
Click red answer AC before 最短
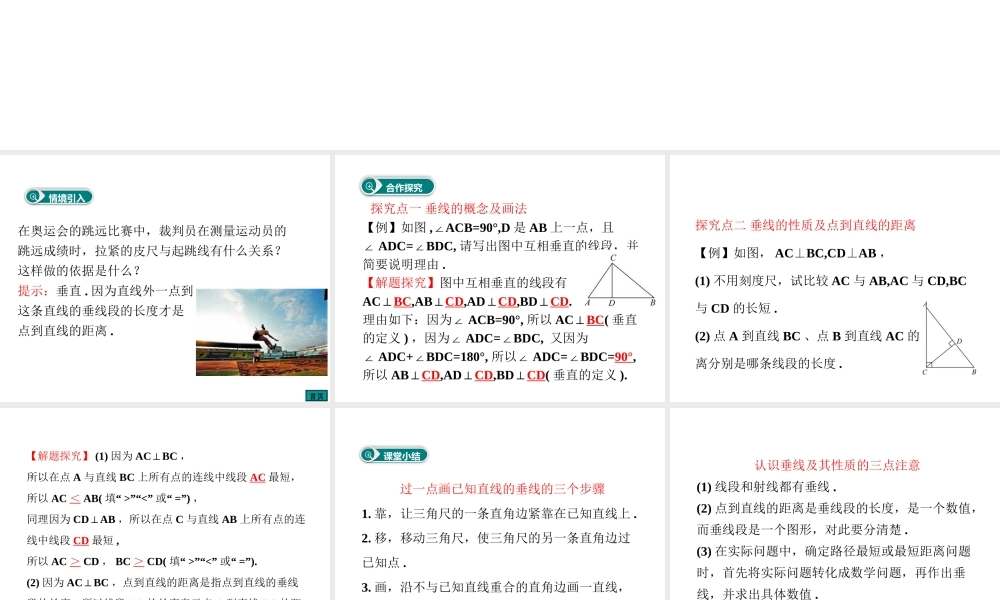click(257, 478)
